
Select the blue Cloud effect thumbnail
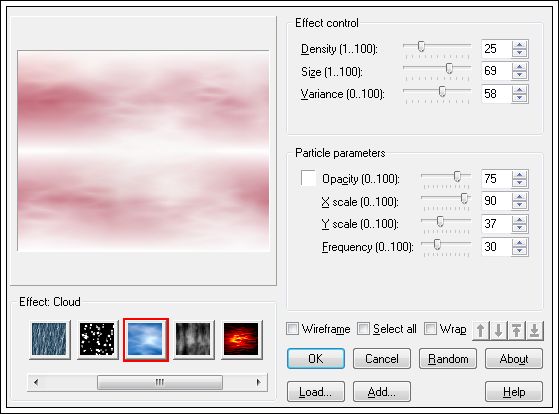[x=145, y=339]
